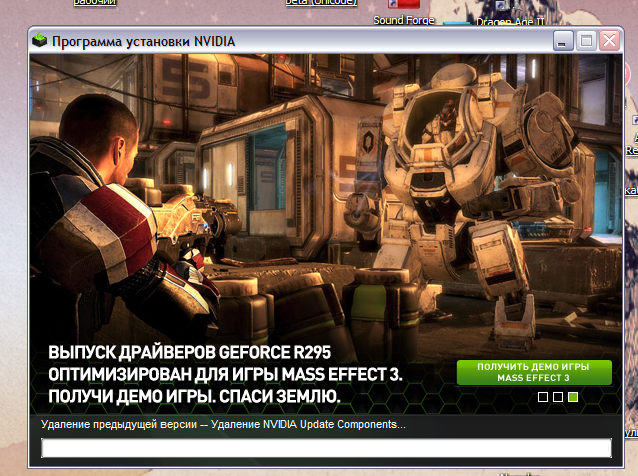Click the 'Программа установки NVIDIA' window title
The image size is (638, 476).
coord(144,41)
